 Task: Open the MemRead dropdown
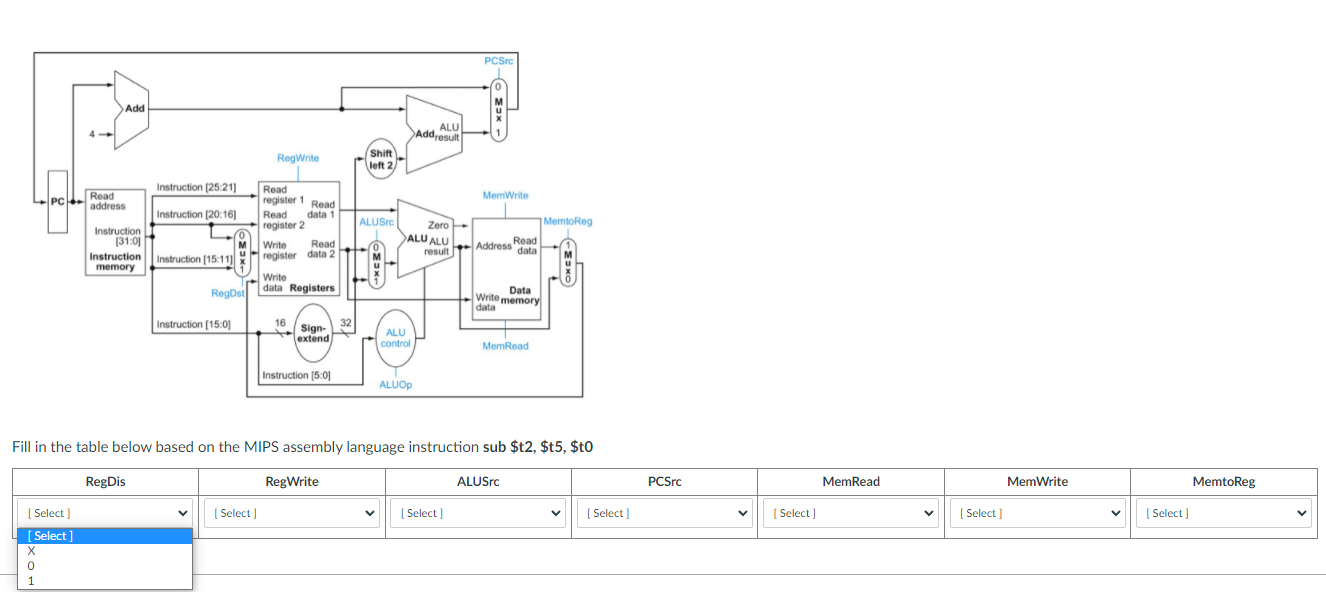point(851,512)
